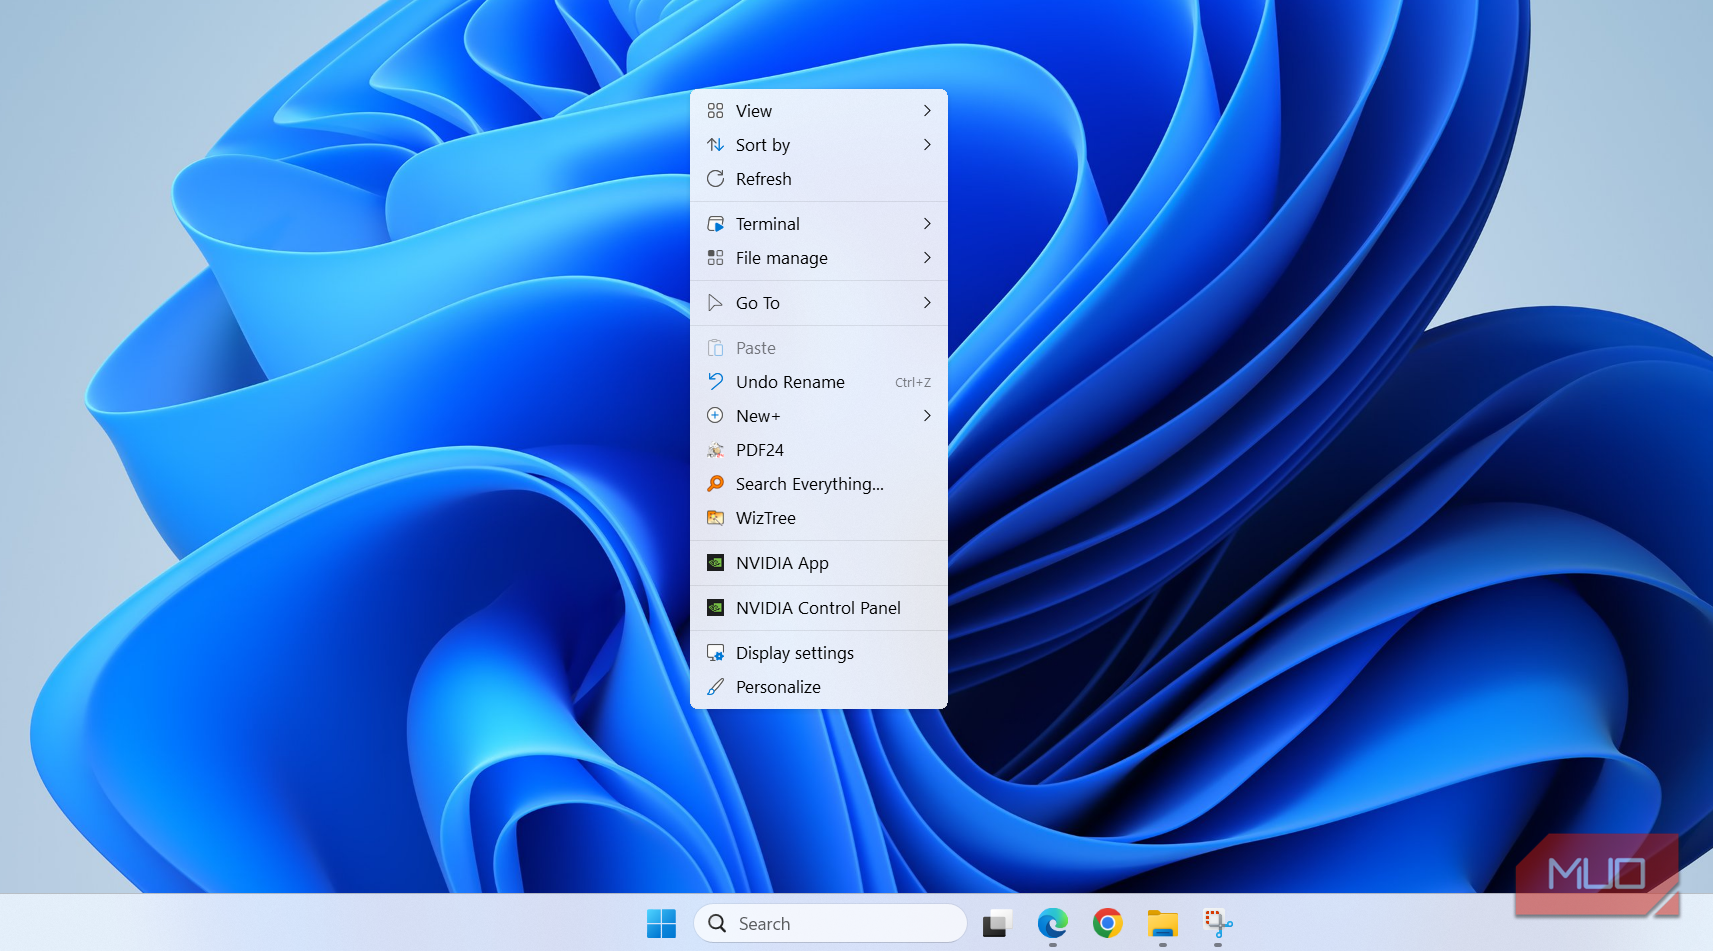Select the Go To menu entry
The image size is (1713, 951).
click(819, 303)
